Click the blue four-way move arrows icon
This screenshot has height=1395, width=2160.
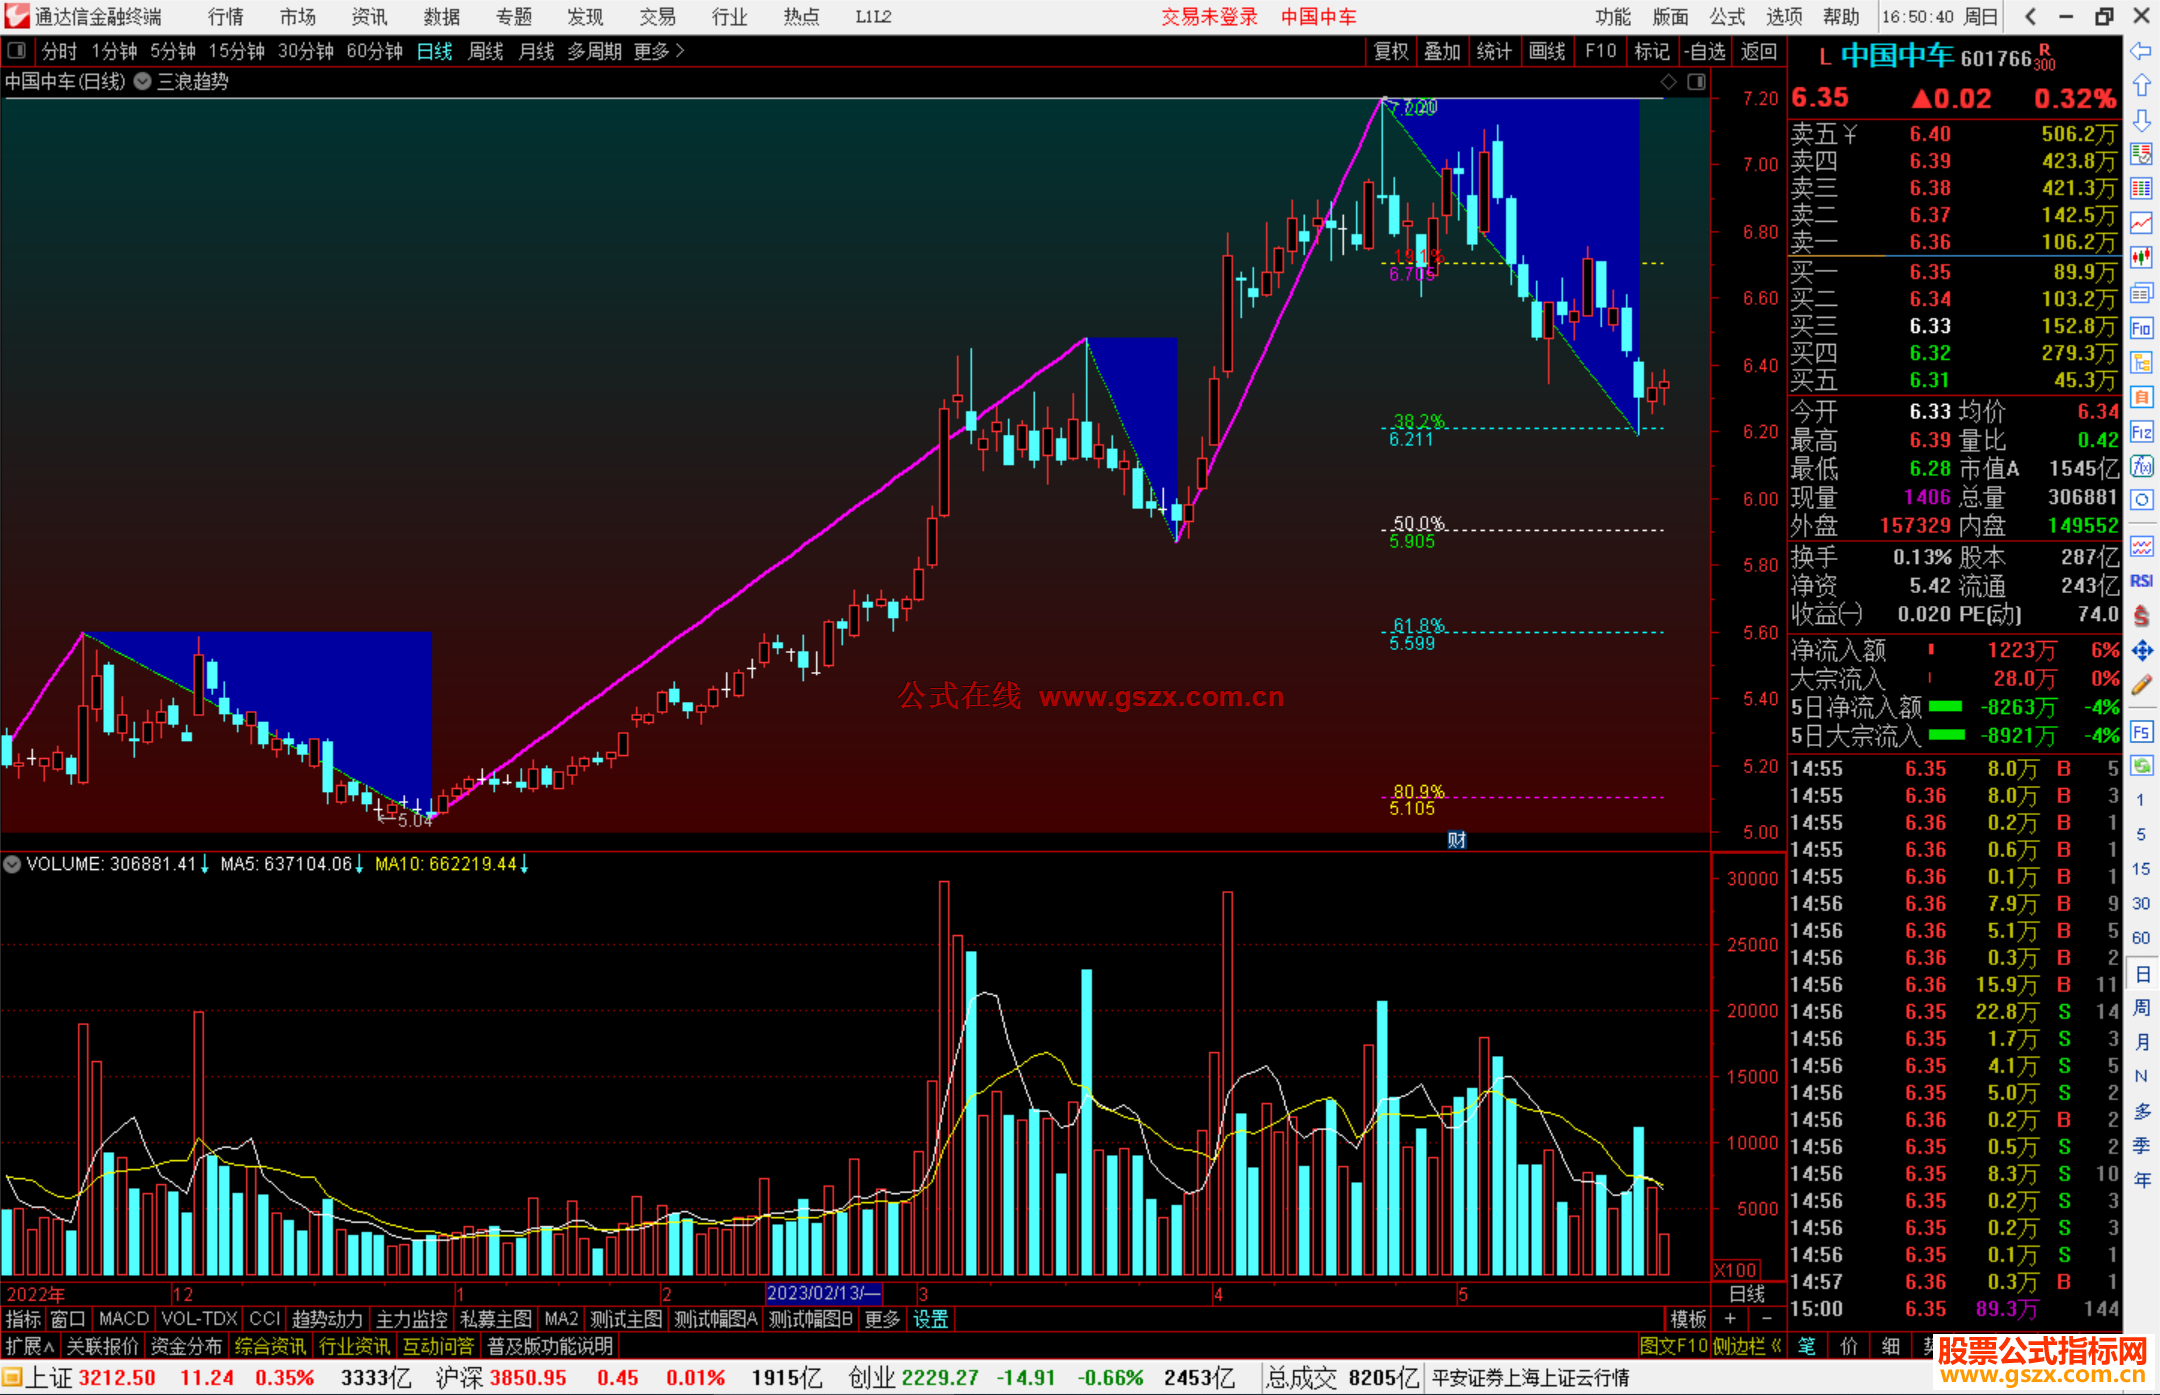click(x=2141, y=651)
